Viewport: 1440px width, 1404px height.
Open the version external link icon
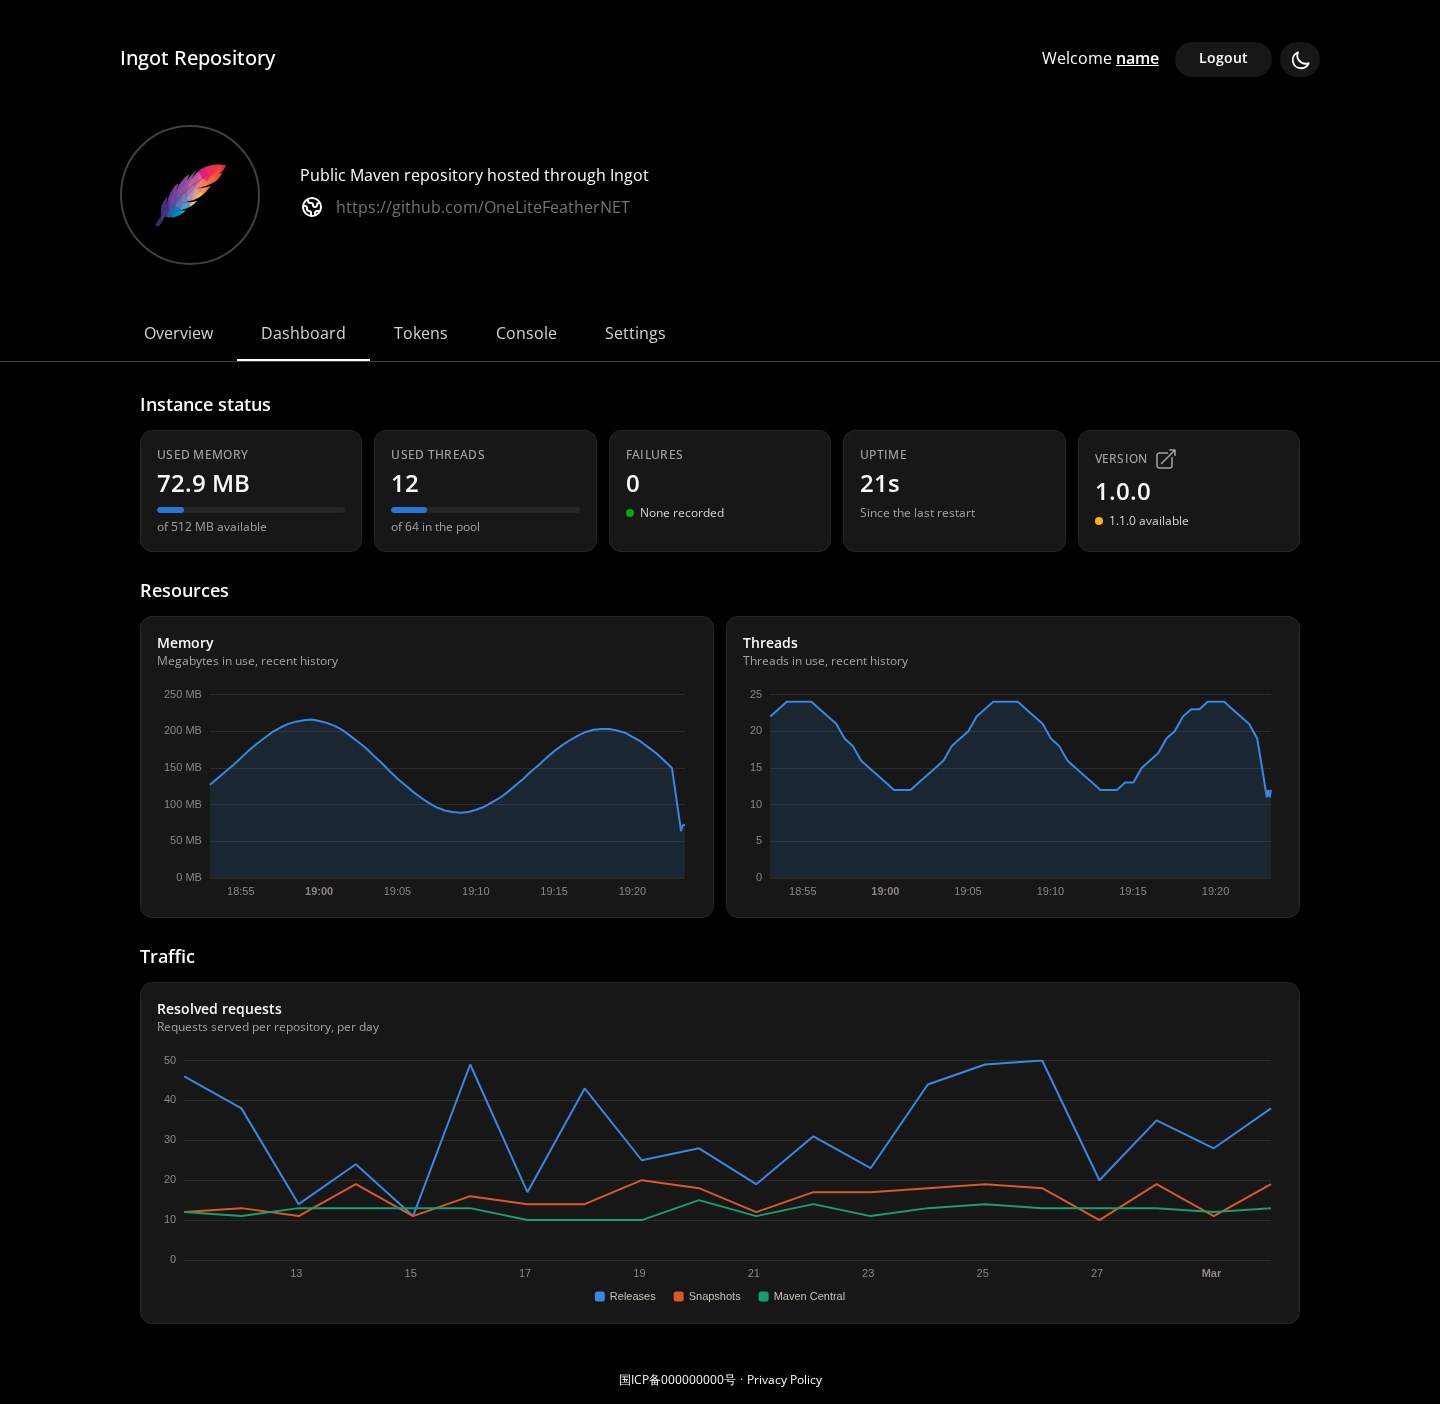pos(1166,459)
